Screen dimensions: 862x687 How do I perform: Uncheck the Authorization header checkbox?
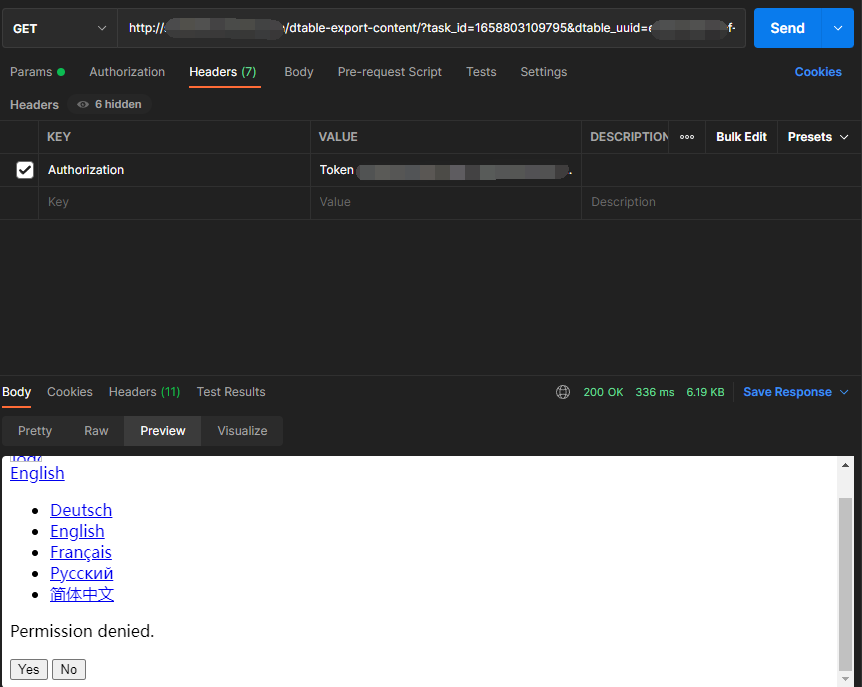[x=25, y=170]
